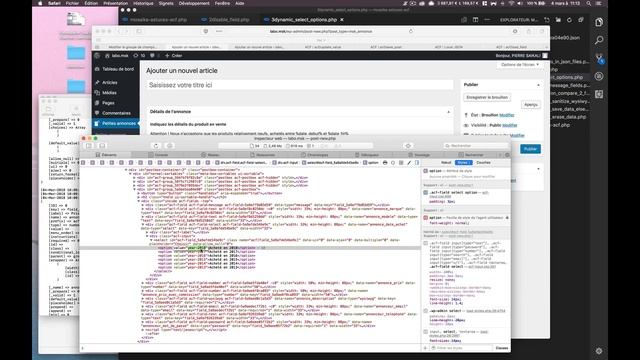Screen dimensions: 640x360
Task: Collapse the Détails de l'annonce metabox arrow
Action: [x=449, y=112]
